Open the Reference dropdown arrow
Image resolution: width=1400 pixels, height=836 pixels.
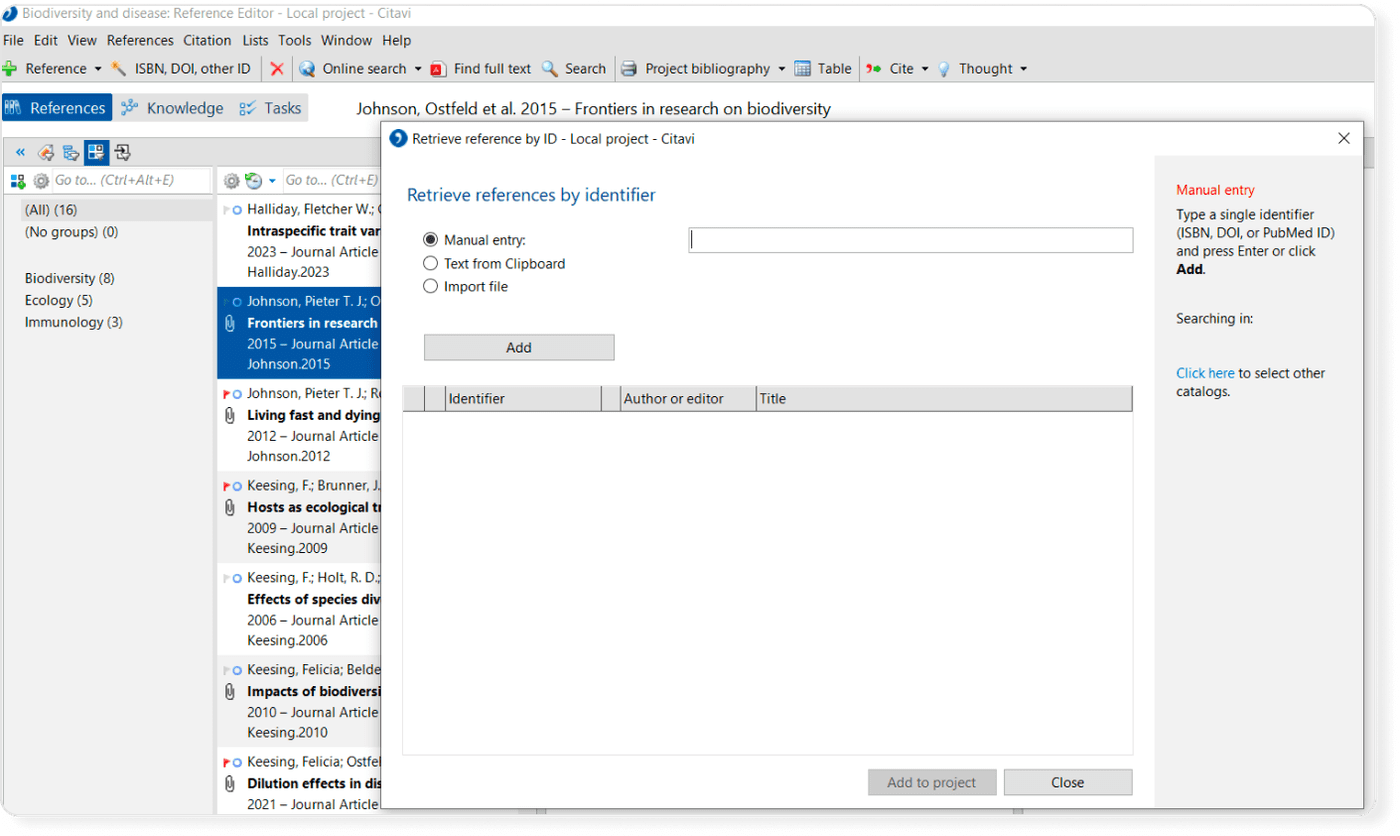point(96,68)
